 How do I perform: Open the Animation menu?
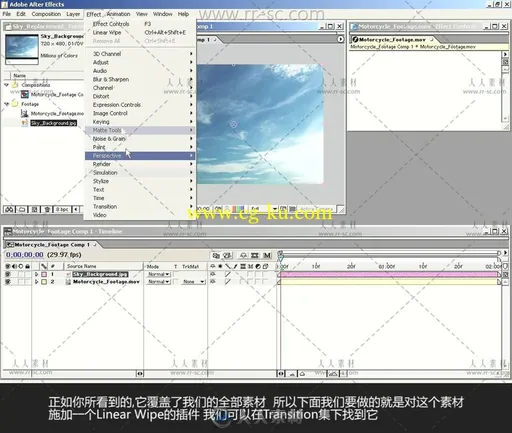click(x=119, y=14)
